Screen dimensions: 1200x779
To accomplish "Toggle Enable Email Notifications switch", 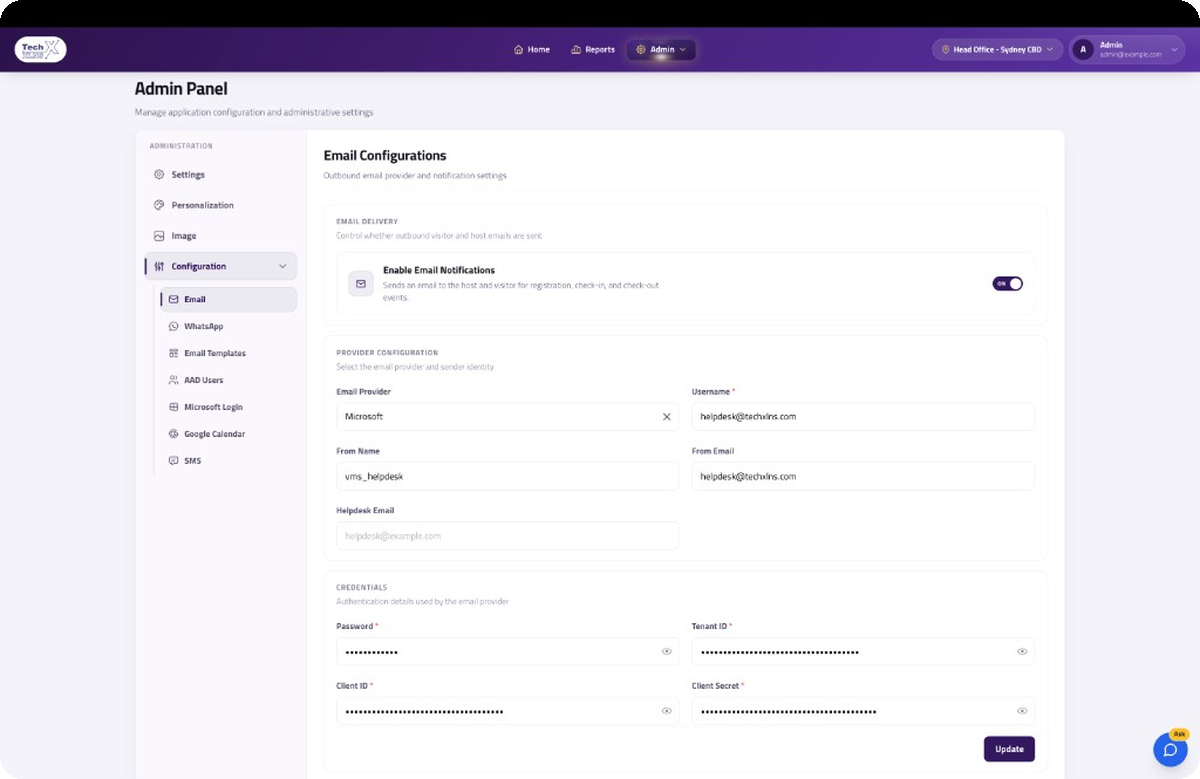I will point(1007,284).
